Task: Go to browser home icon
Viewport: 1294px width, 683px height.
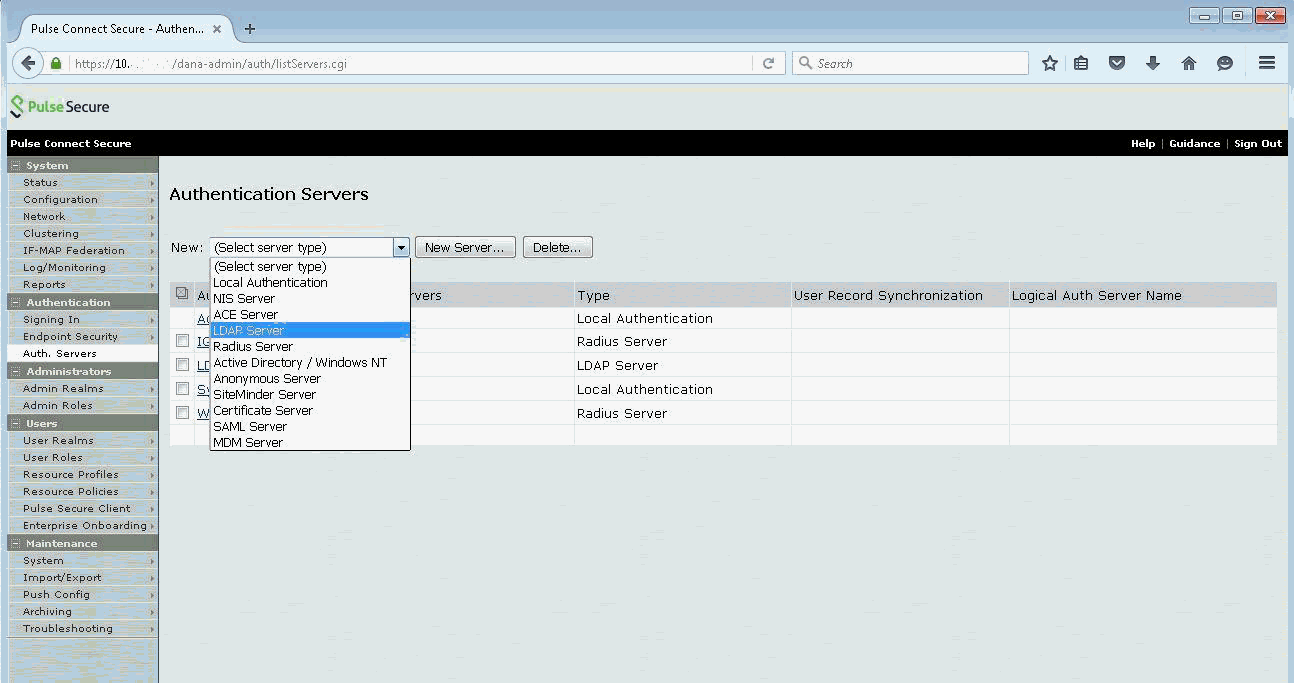Action: [x=1188, y=63]
